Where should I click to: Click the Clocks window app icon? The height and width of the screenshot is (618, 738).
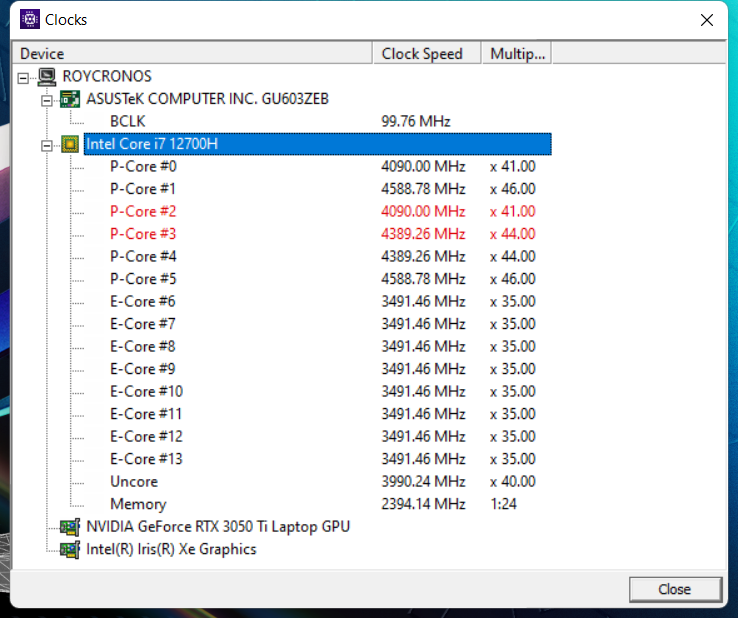point(30,19)
